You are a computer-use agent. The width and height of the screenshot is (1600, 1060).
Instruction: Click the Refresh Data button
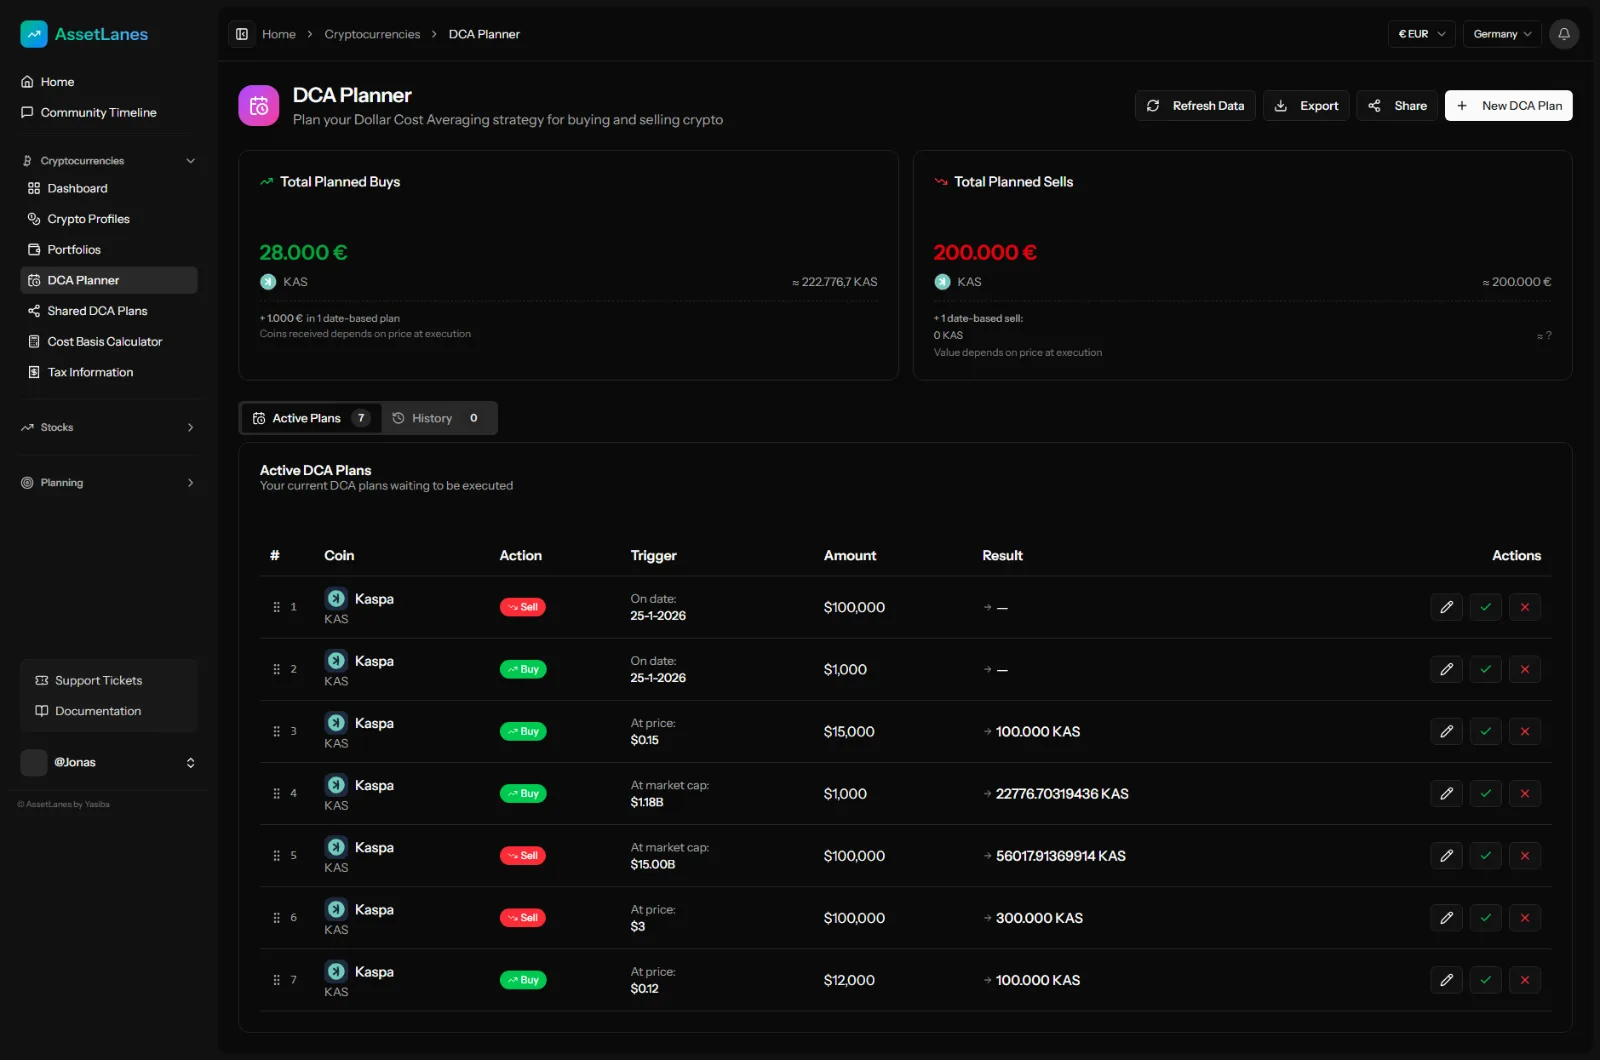tap(1195, 106)
